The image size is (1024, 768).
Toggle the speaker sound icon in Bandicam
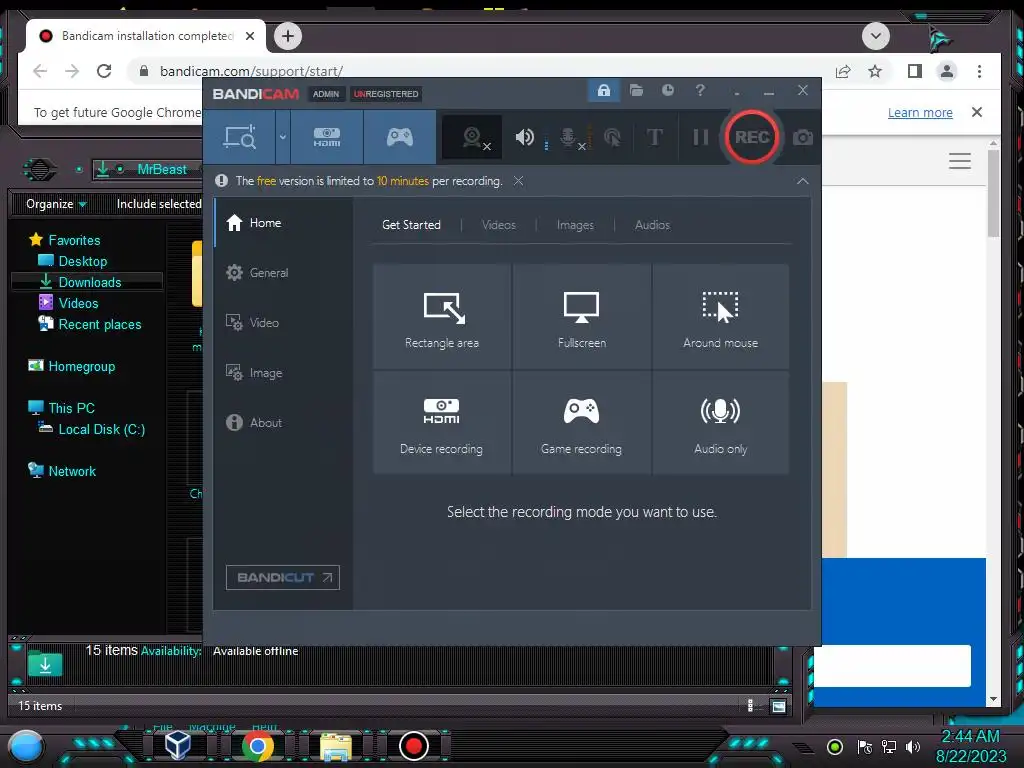(x=524, y=137)
